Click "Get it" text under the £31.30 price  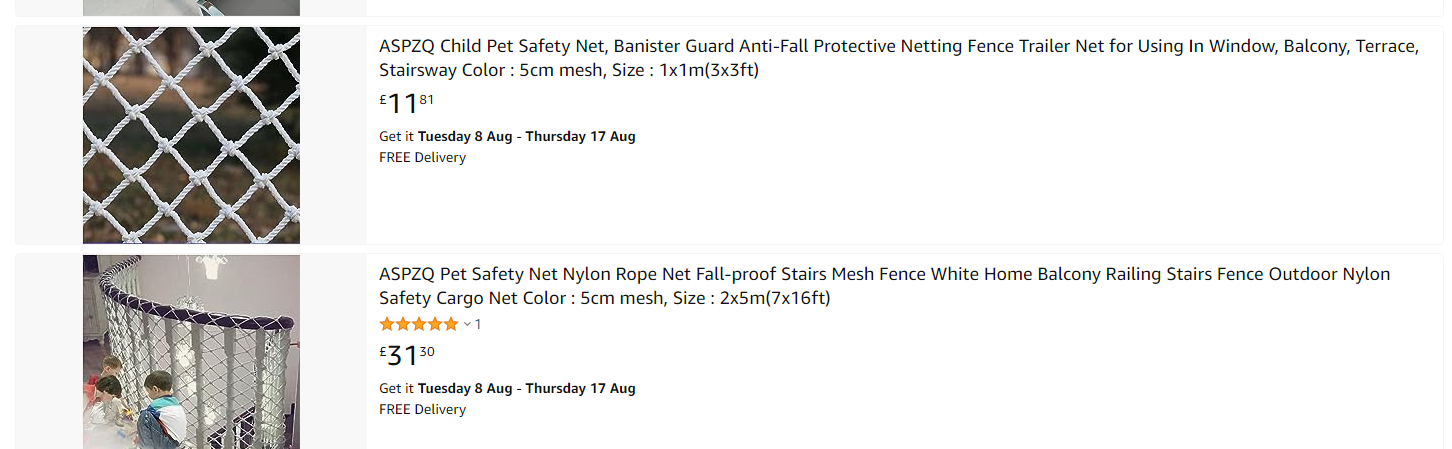pyautogui.click(x=396, y=388)
